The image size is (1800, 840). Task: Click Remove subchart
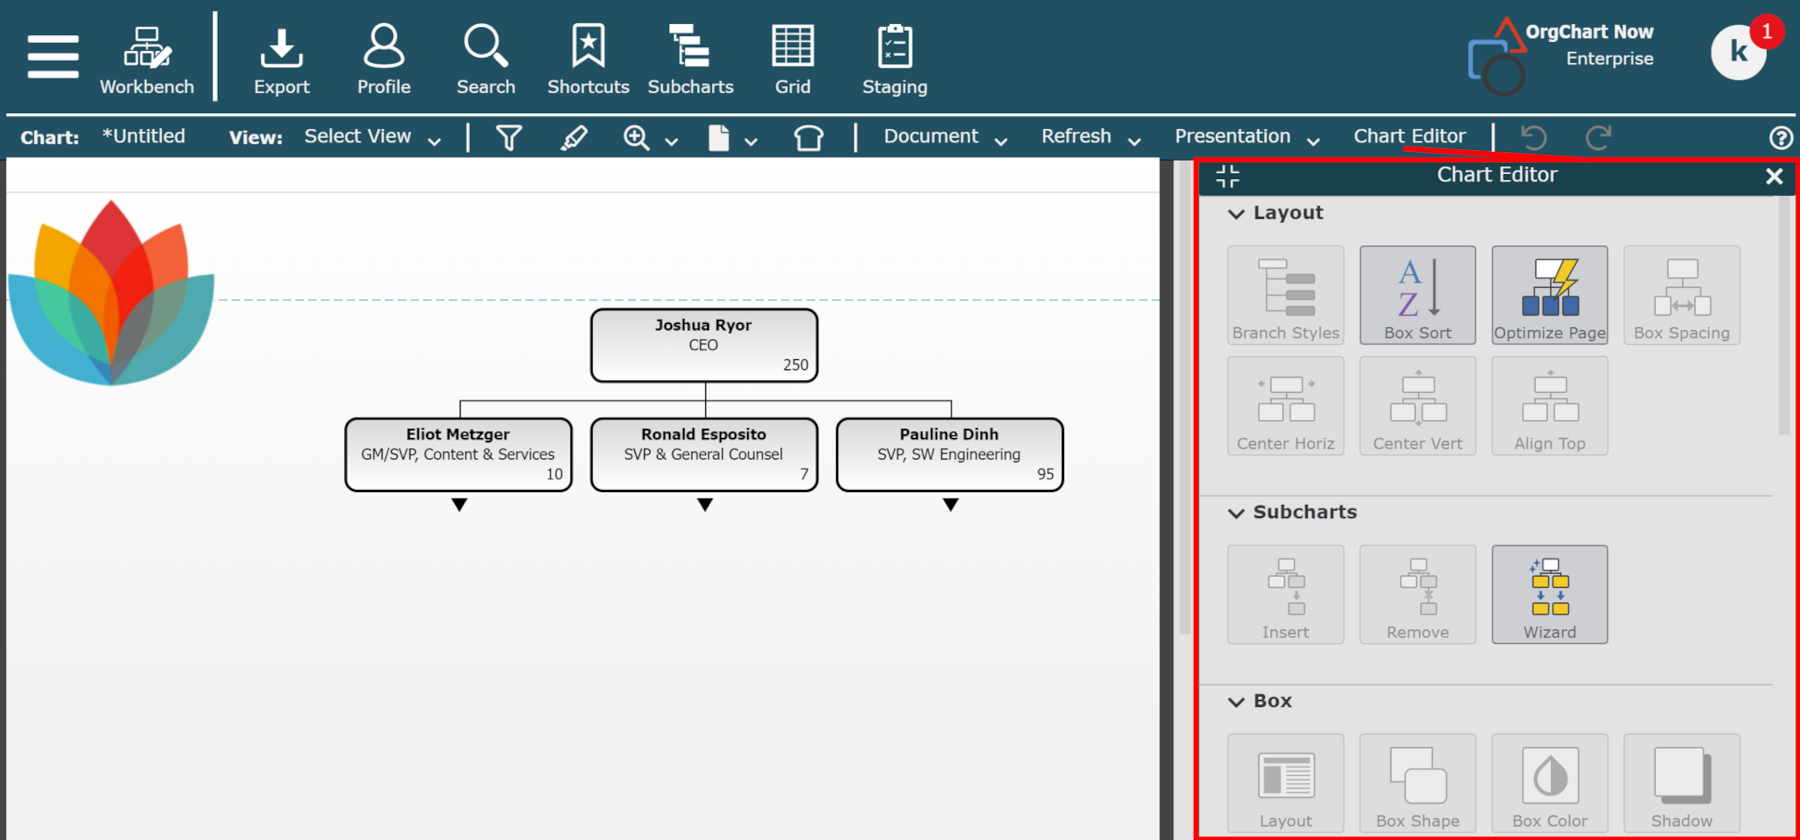coord(1418,594)
